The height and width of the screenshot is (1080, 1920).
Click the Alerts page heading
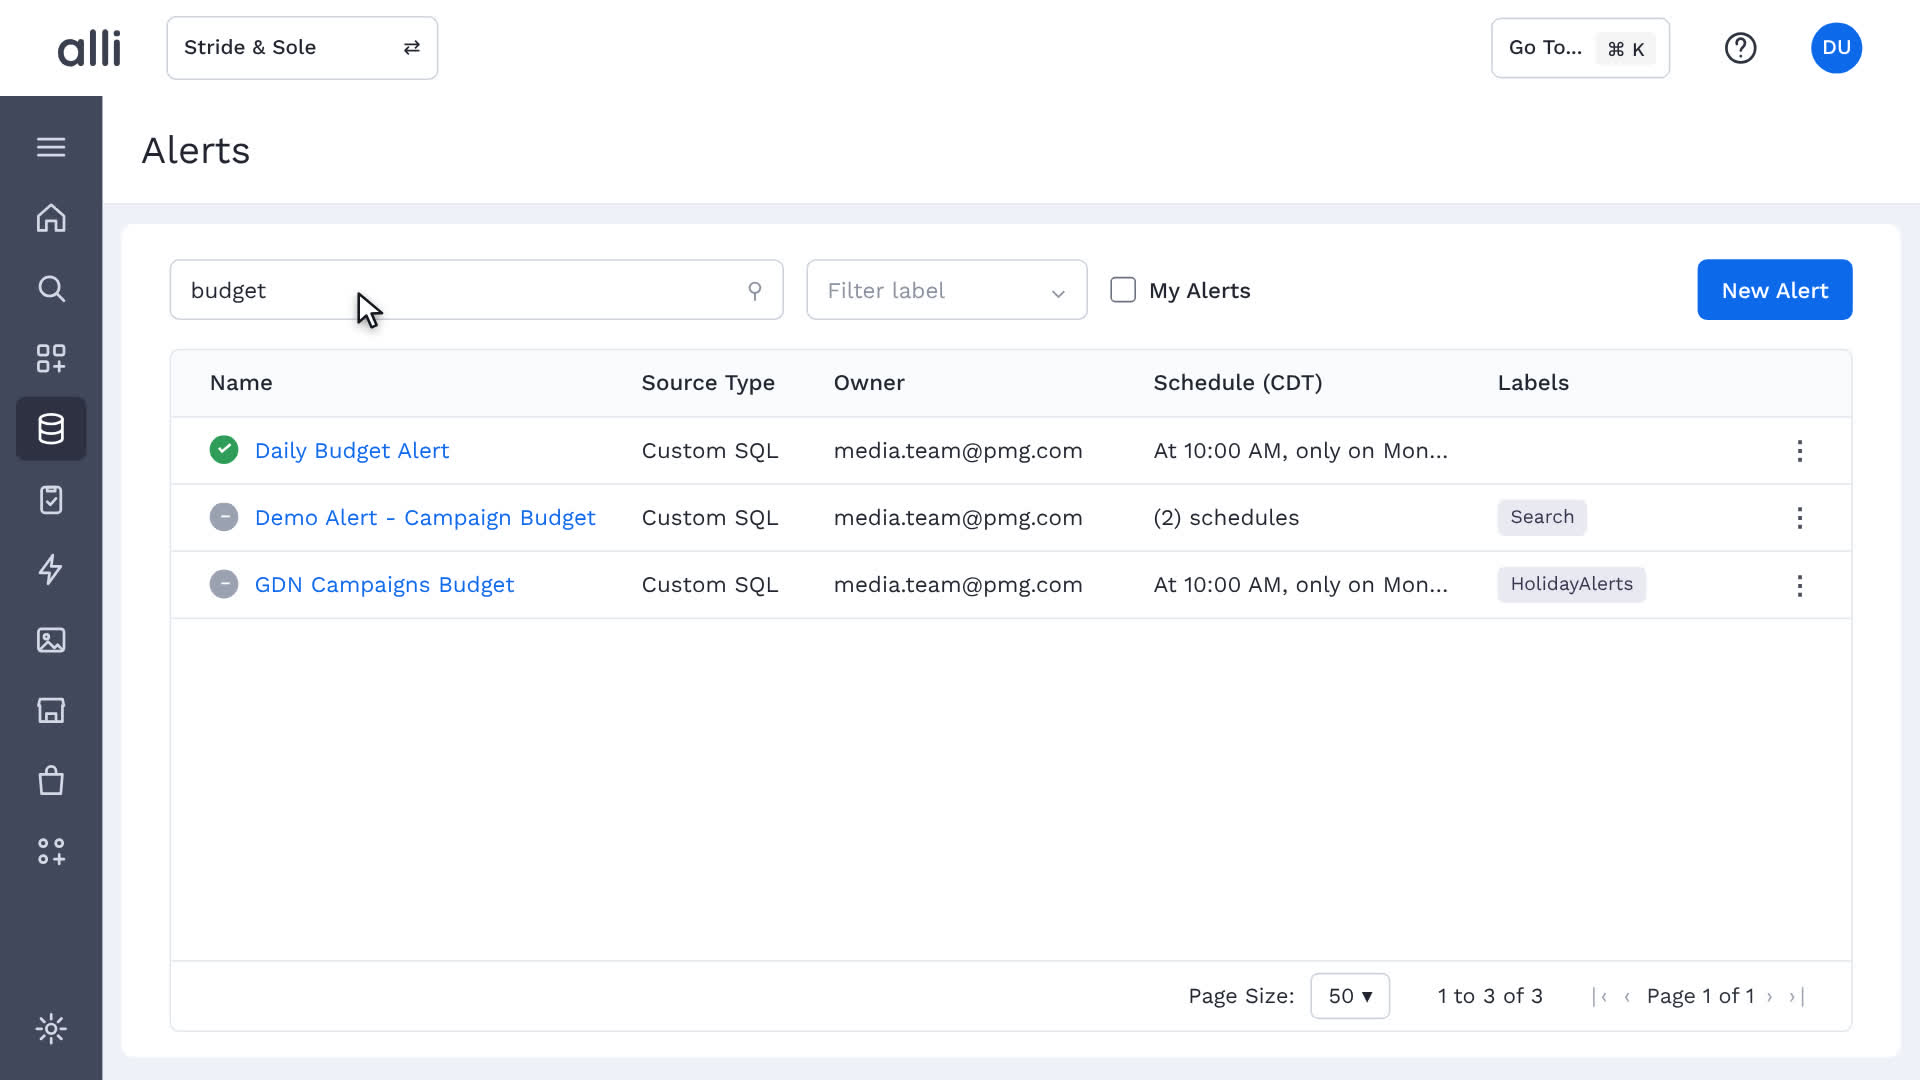coord(196,151)
